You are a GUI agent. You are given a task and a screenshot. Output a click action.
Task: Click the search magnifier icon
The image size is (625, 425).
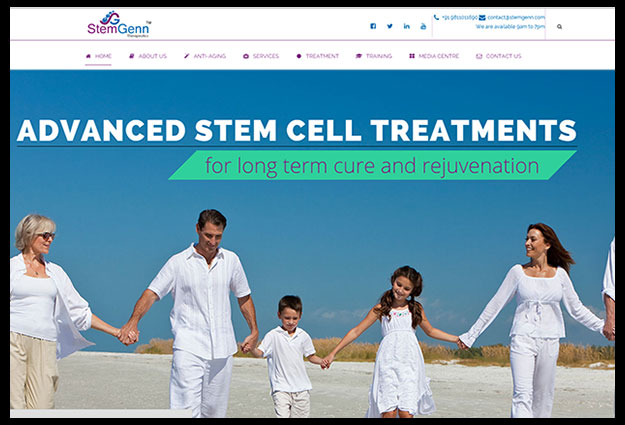click(560, 27)
